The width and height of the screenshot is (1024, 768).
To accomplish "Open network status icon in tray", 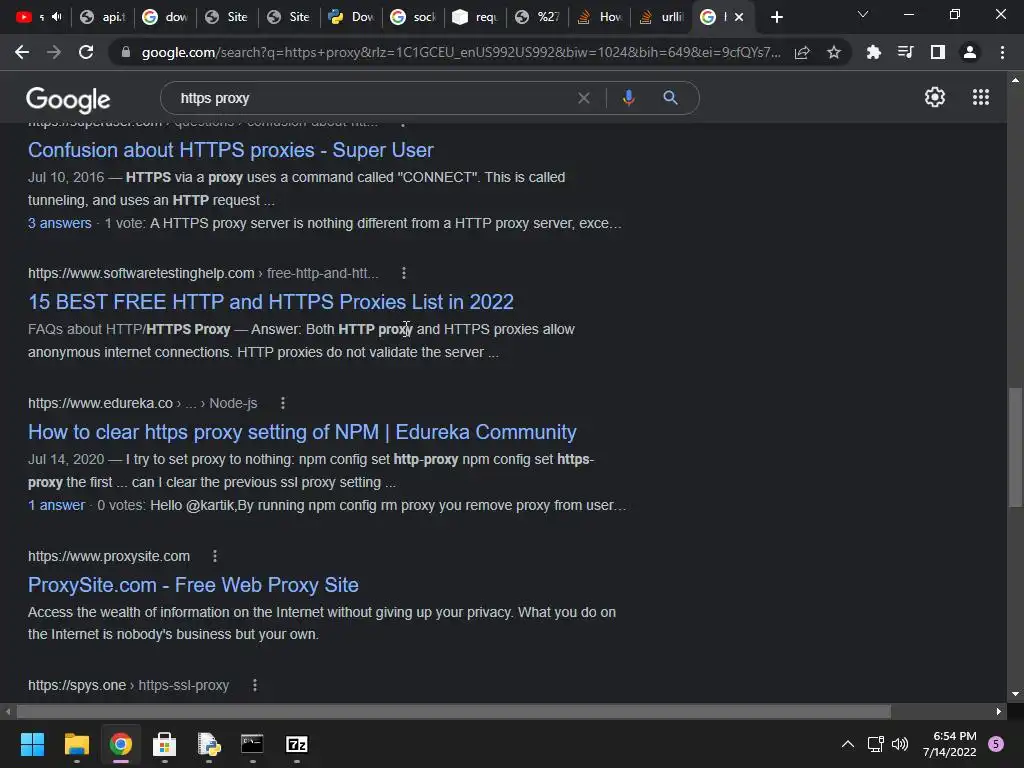I will click(x=875, y=744).
